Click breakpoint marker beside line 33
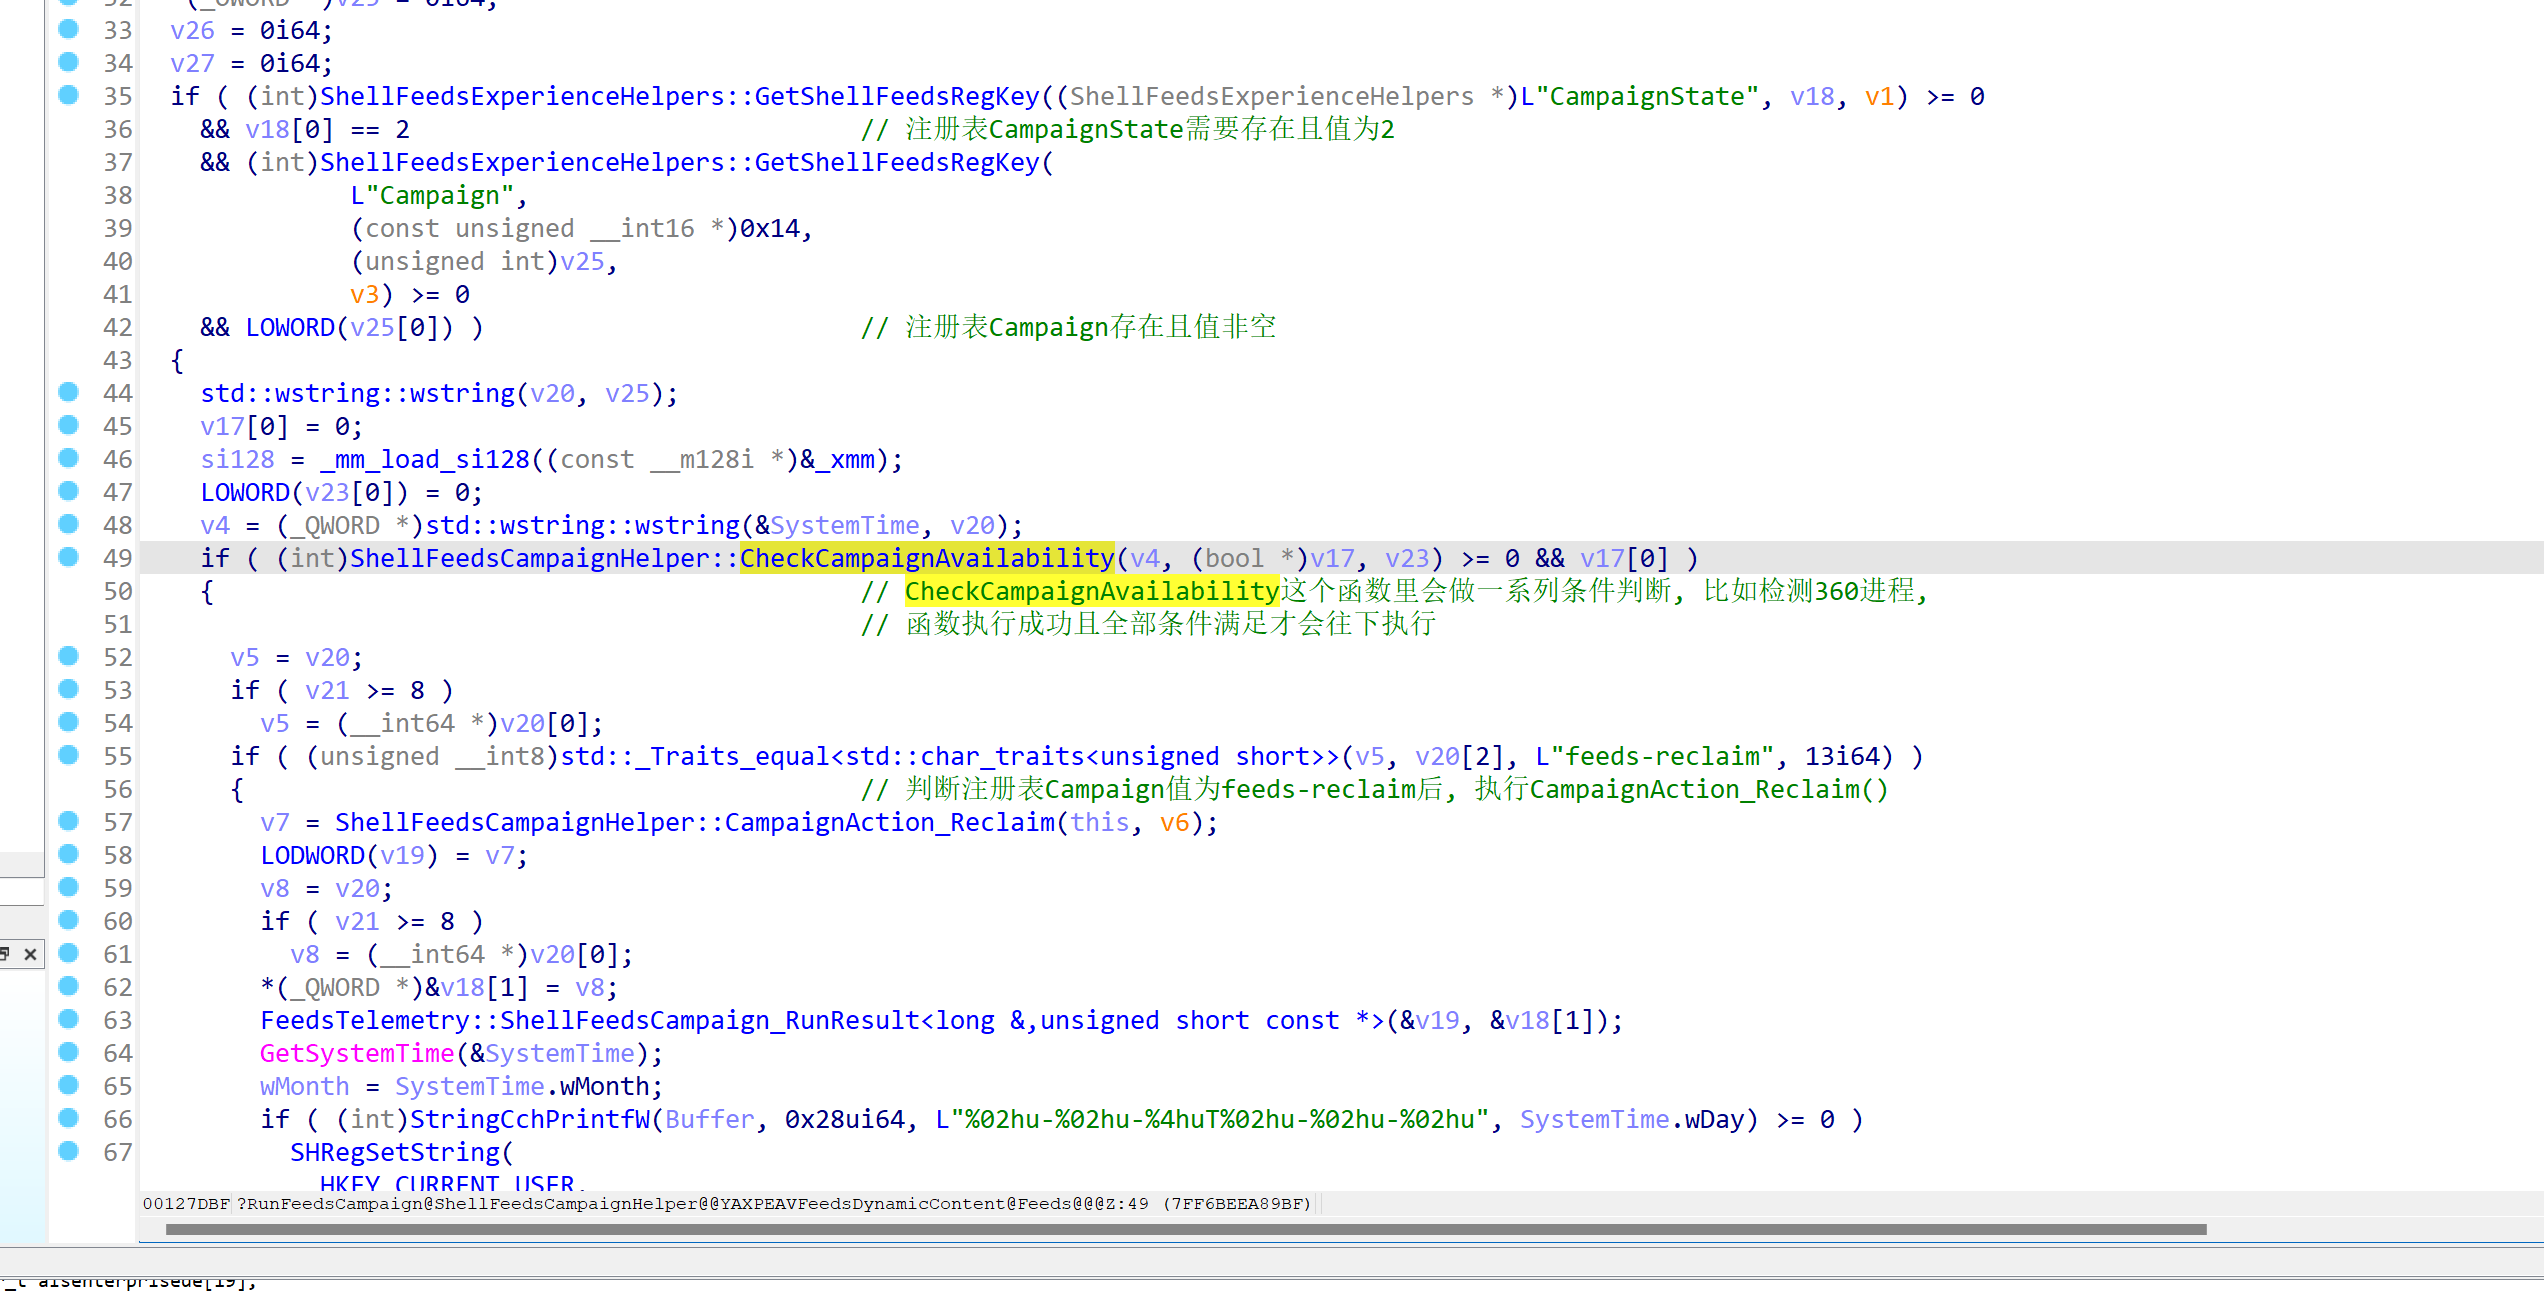This screenshot has width=2544, height=1295. (x=68, y=29)
